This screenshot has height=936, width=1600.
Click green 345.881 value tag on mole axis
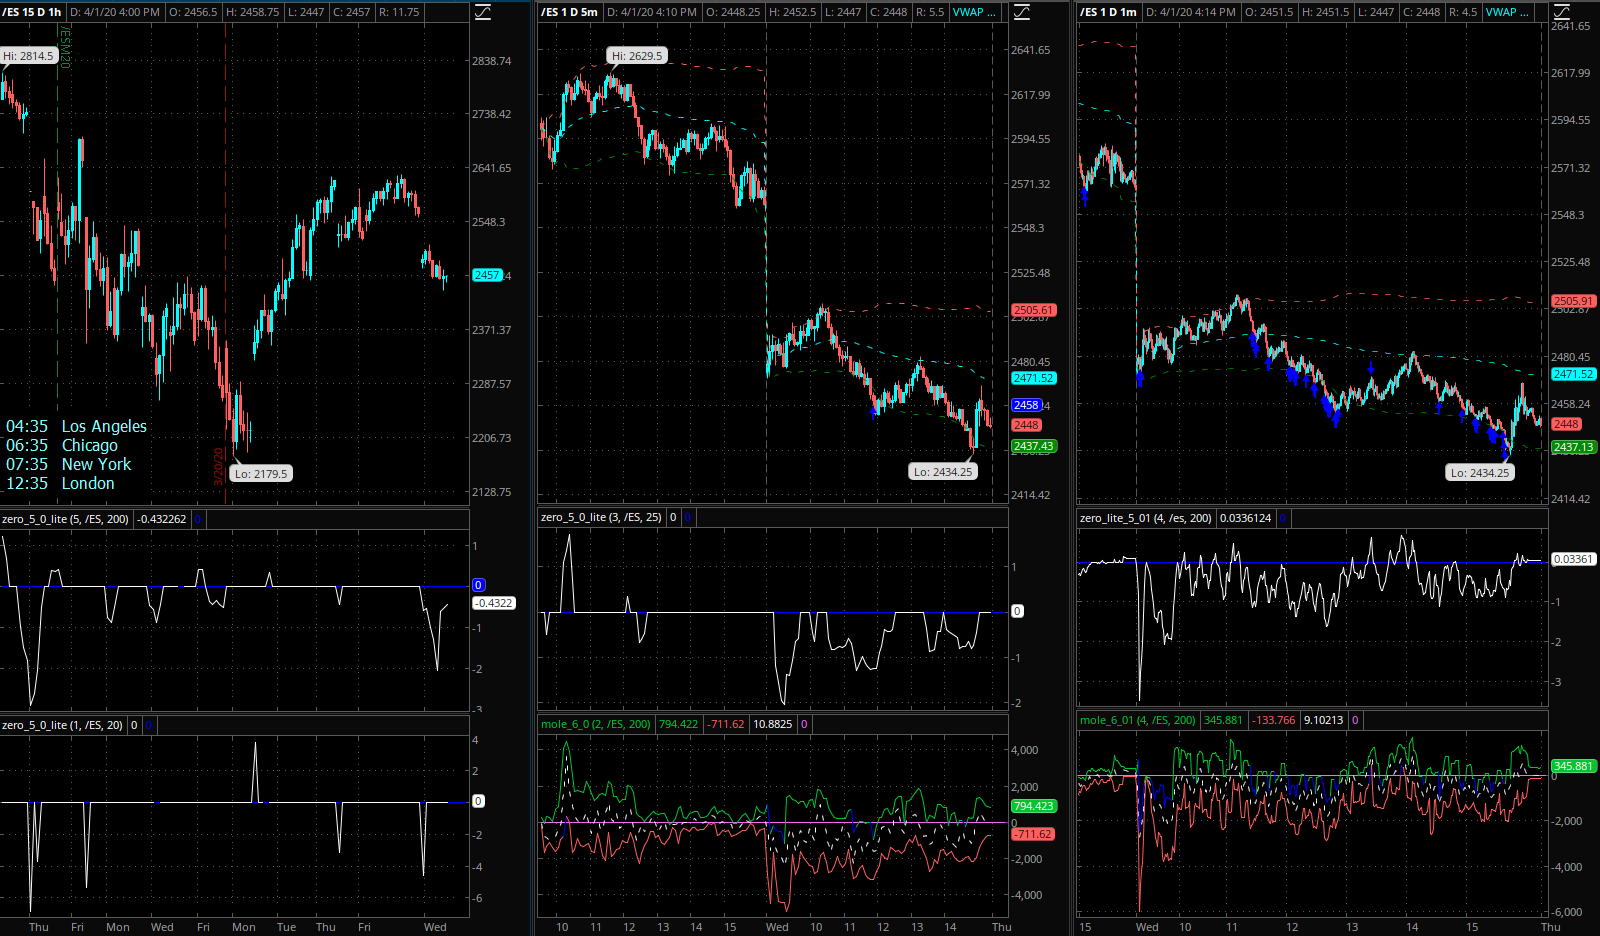pyautogui.click(x=1573, y=766)
